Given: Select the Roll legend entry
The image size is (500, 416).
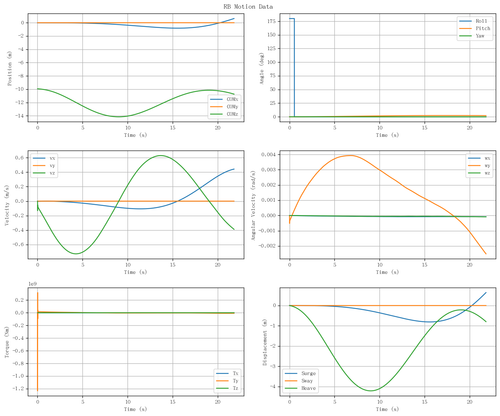Looking at the screenshot, I should pyautogui.click(x=473, y=21).
